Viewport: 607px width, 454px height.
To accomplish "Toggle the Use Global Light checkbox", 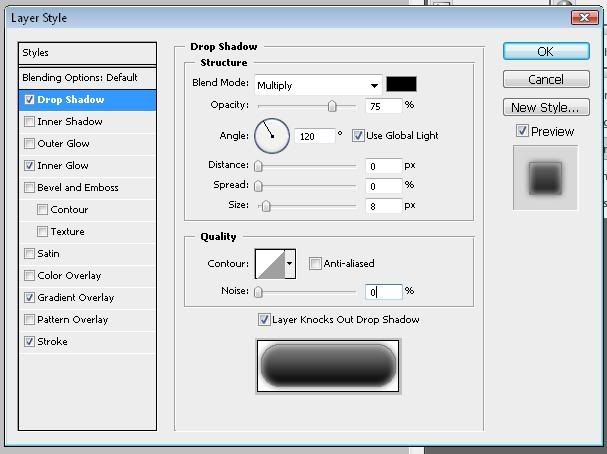I will click(359, 135).
